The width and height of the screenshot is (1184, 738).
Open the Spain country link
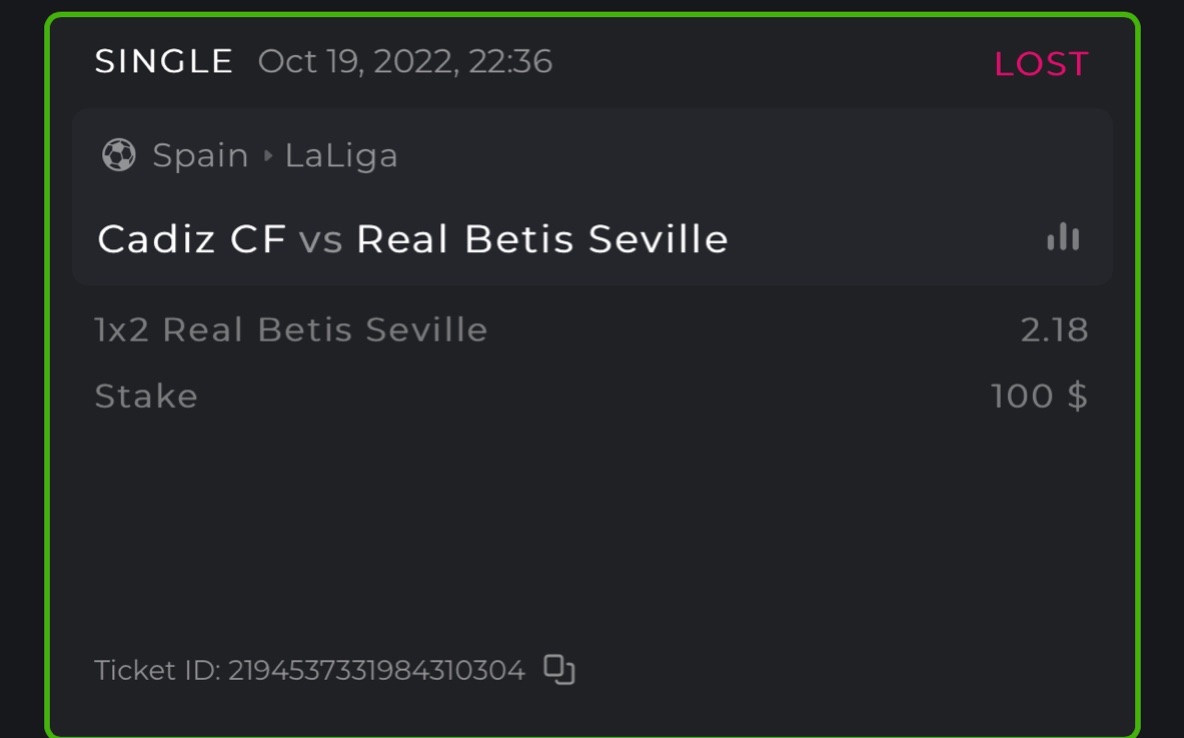[200, 156]
